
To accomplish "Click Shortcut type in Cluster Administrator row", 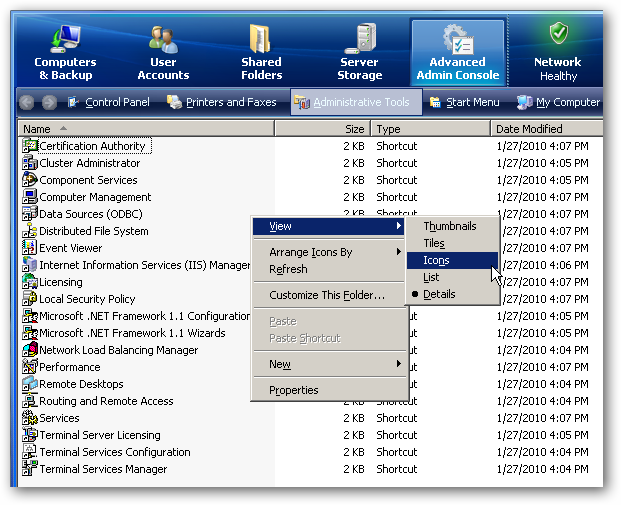I will coord(396,163).
